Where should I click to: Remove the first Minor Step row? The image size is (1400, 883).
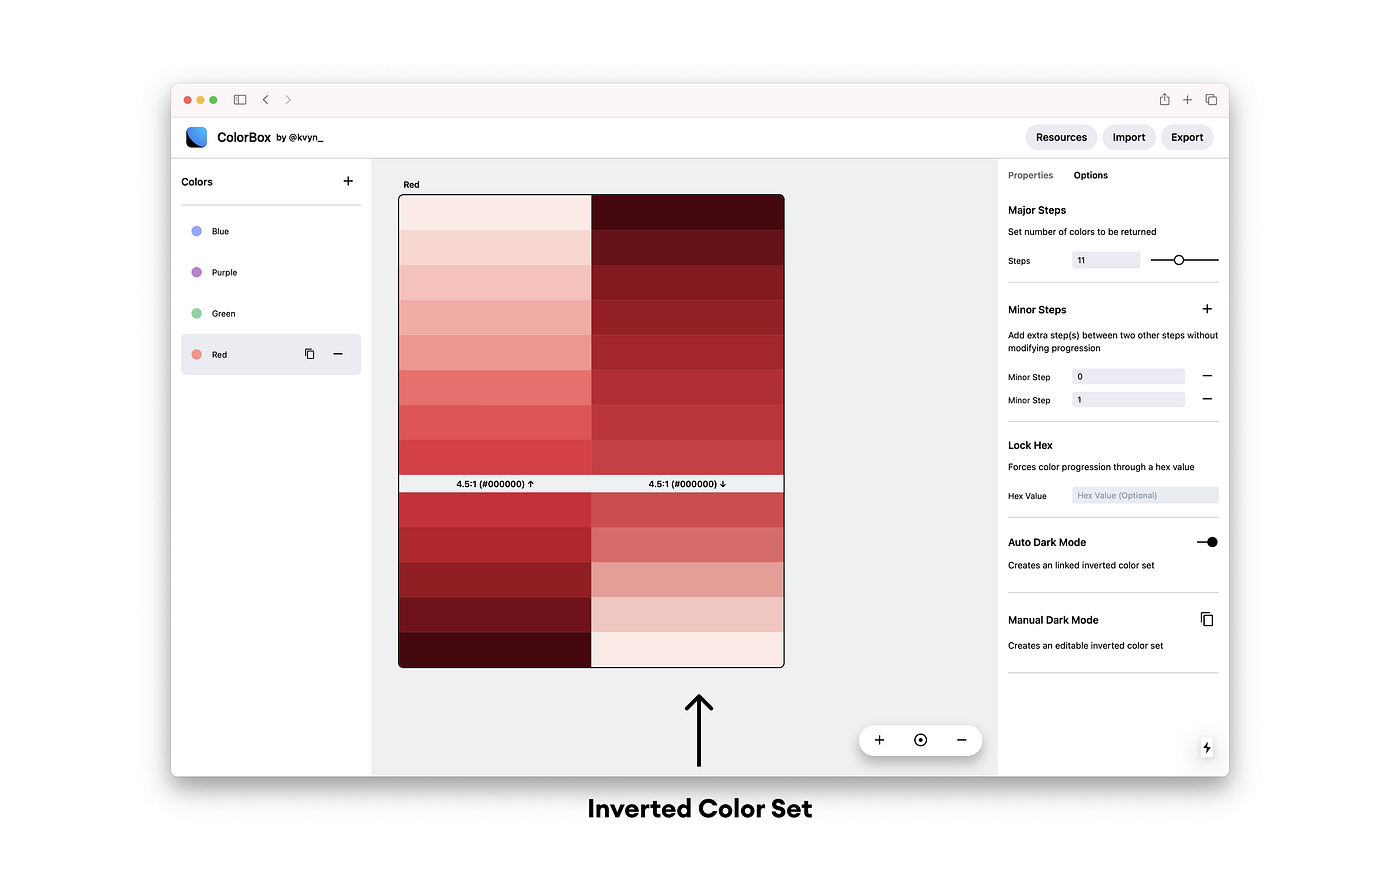(x=1207, y=376)
